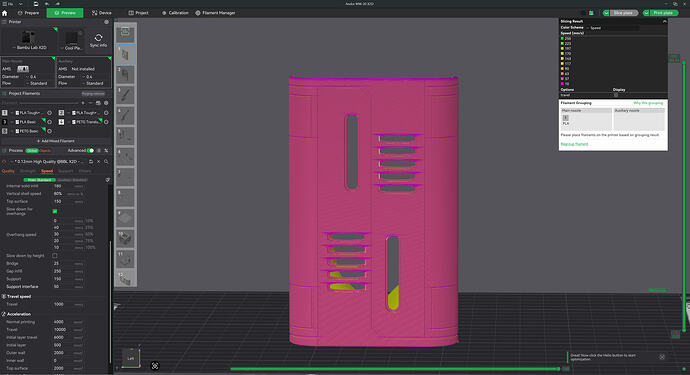Screen dimensions: 690x375
Task: Open the Print plate dropdown arrow
Action: coord(646,13)
